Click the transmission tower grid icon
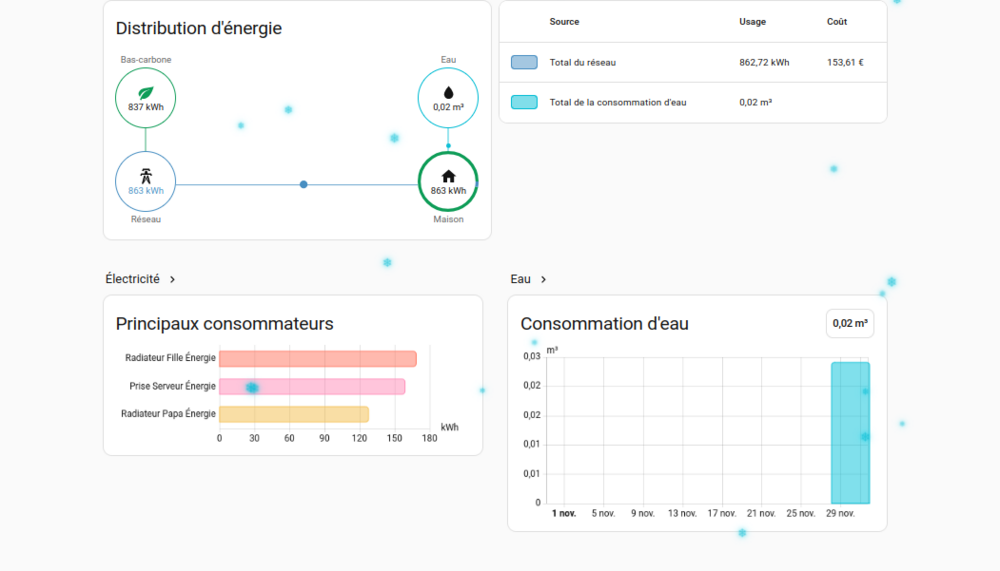Screen dimensions: 1000x571 tap(146, 176)
